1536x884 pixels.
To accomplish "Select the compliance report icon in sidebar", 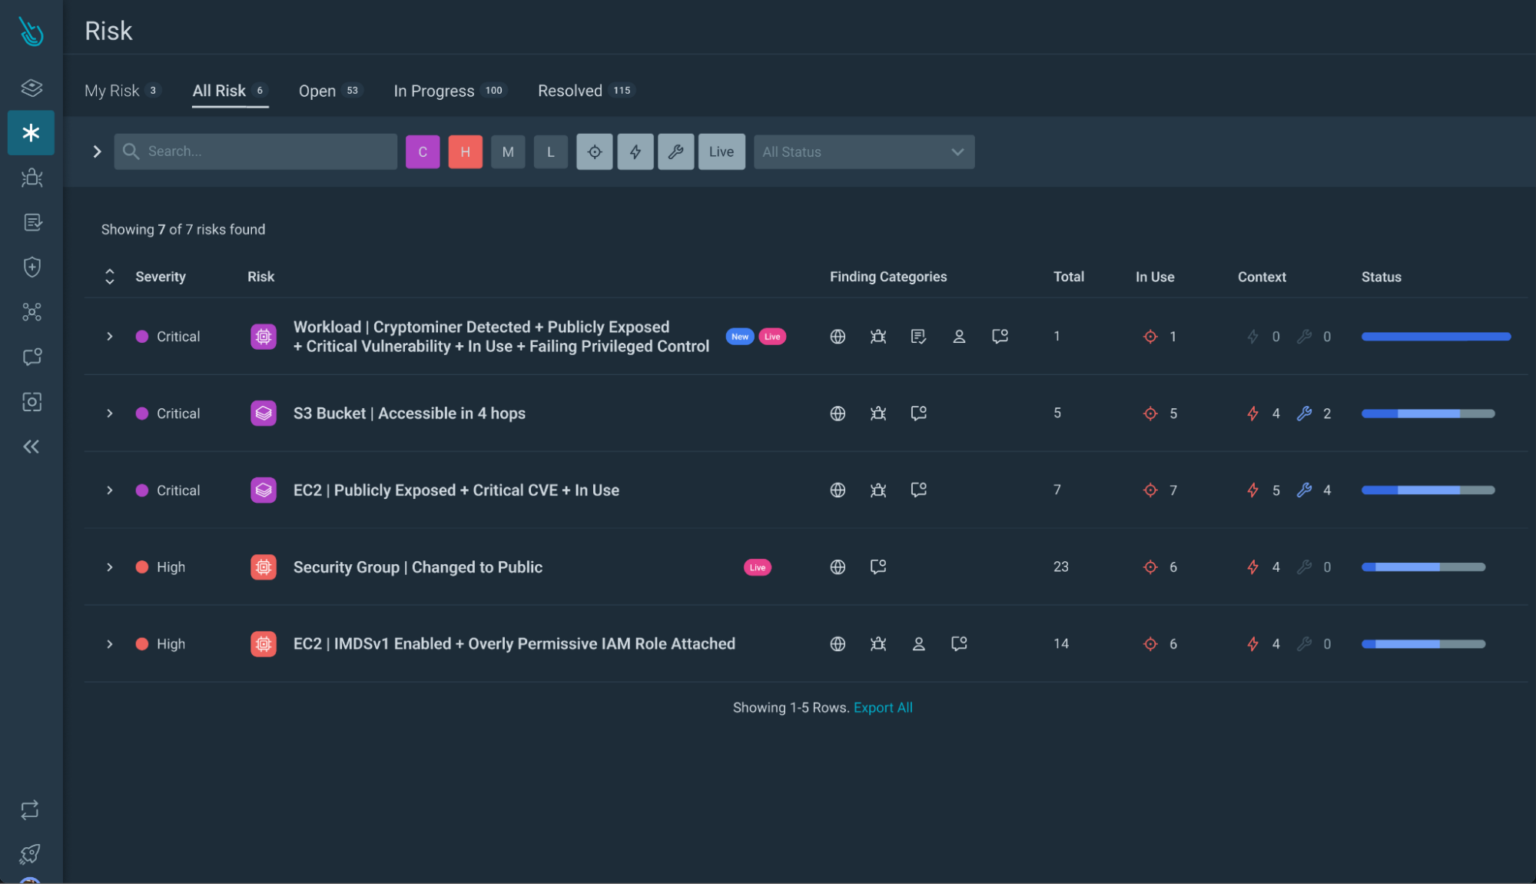I will click(31, 221).
